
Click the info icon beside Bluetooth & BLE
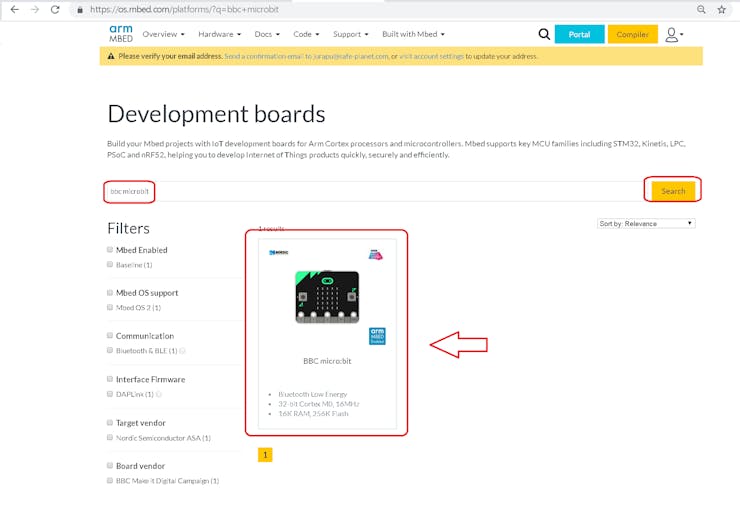[183, 351]
